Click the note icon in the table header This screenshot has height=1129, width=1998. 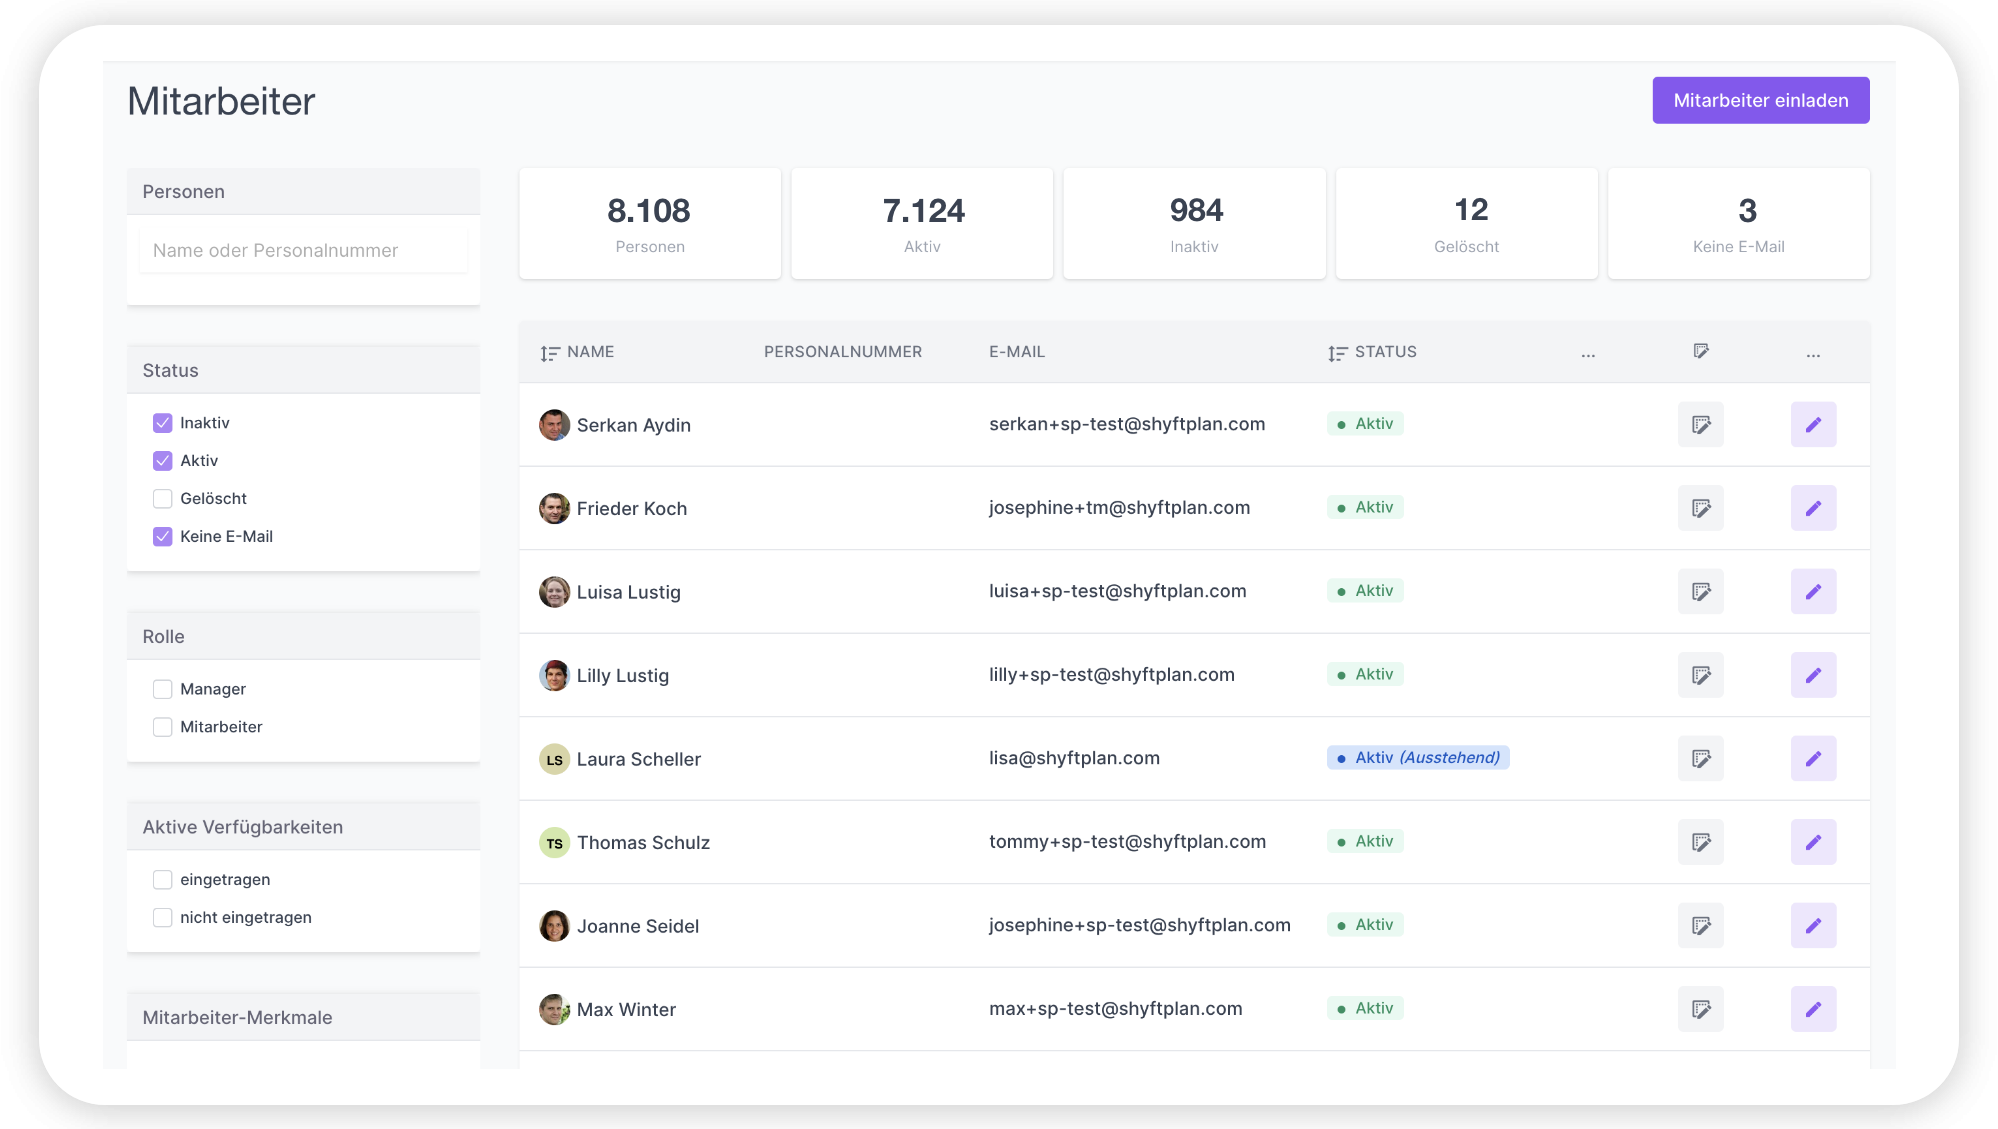[x=1700, y=351]
